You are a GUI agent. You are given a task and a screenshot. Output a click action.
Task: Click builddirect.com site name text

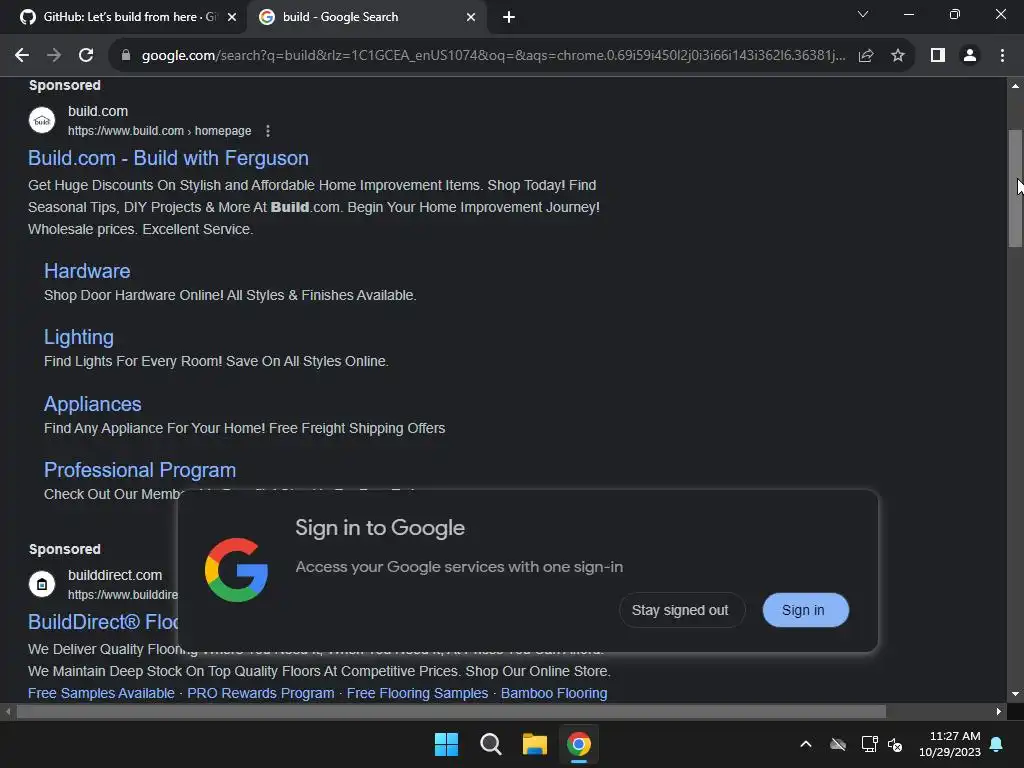(x=115, y=575)
